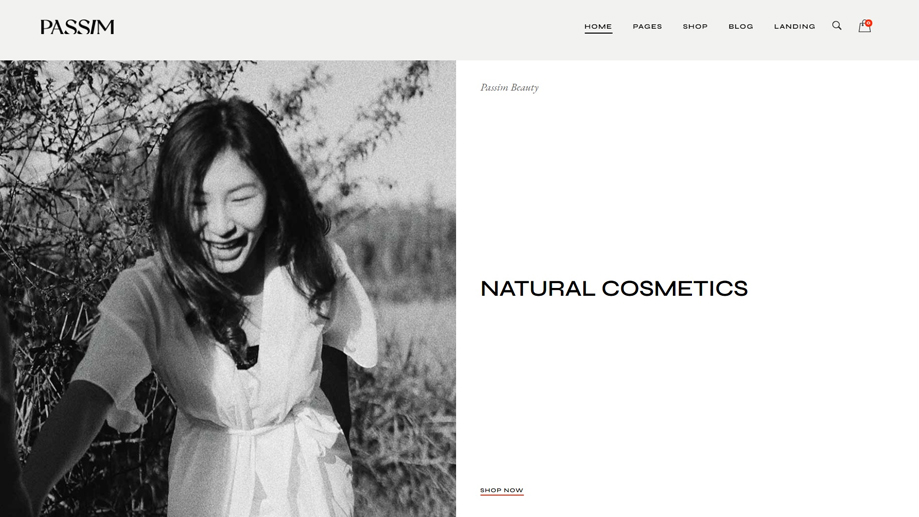This screenshot has width=919, height=517.
Task: Open the shopping bag cart icon
Action: [864, 26]
